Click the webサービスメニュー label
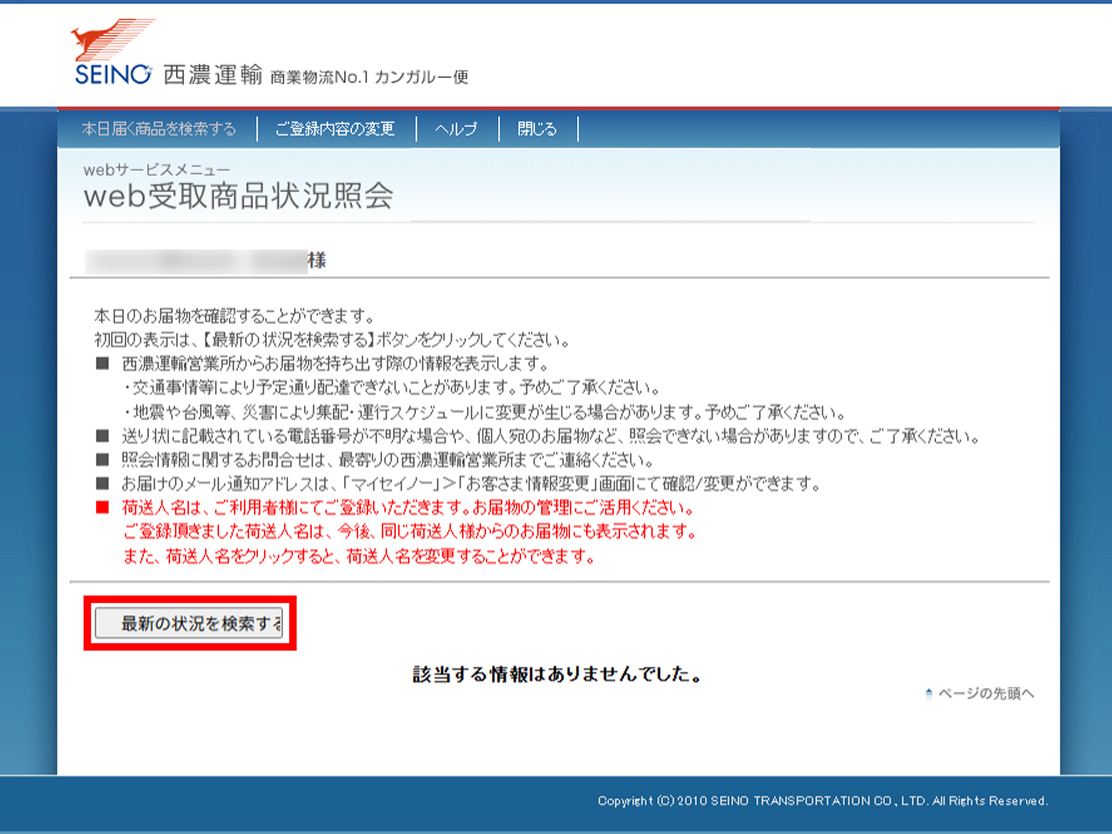This screenshot has height=834, width=1112. [157, 169]
